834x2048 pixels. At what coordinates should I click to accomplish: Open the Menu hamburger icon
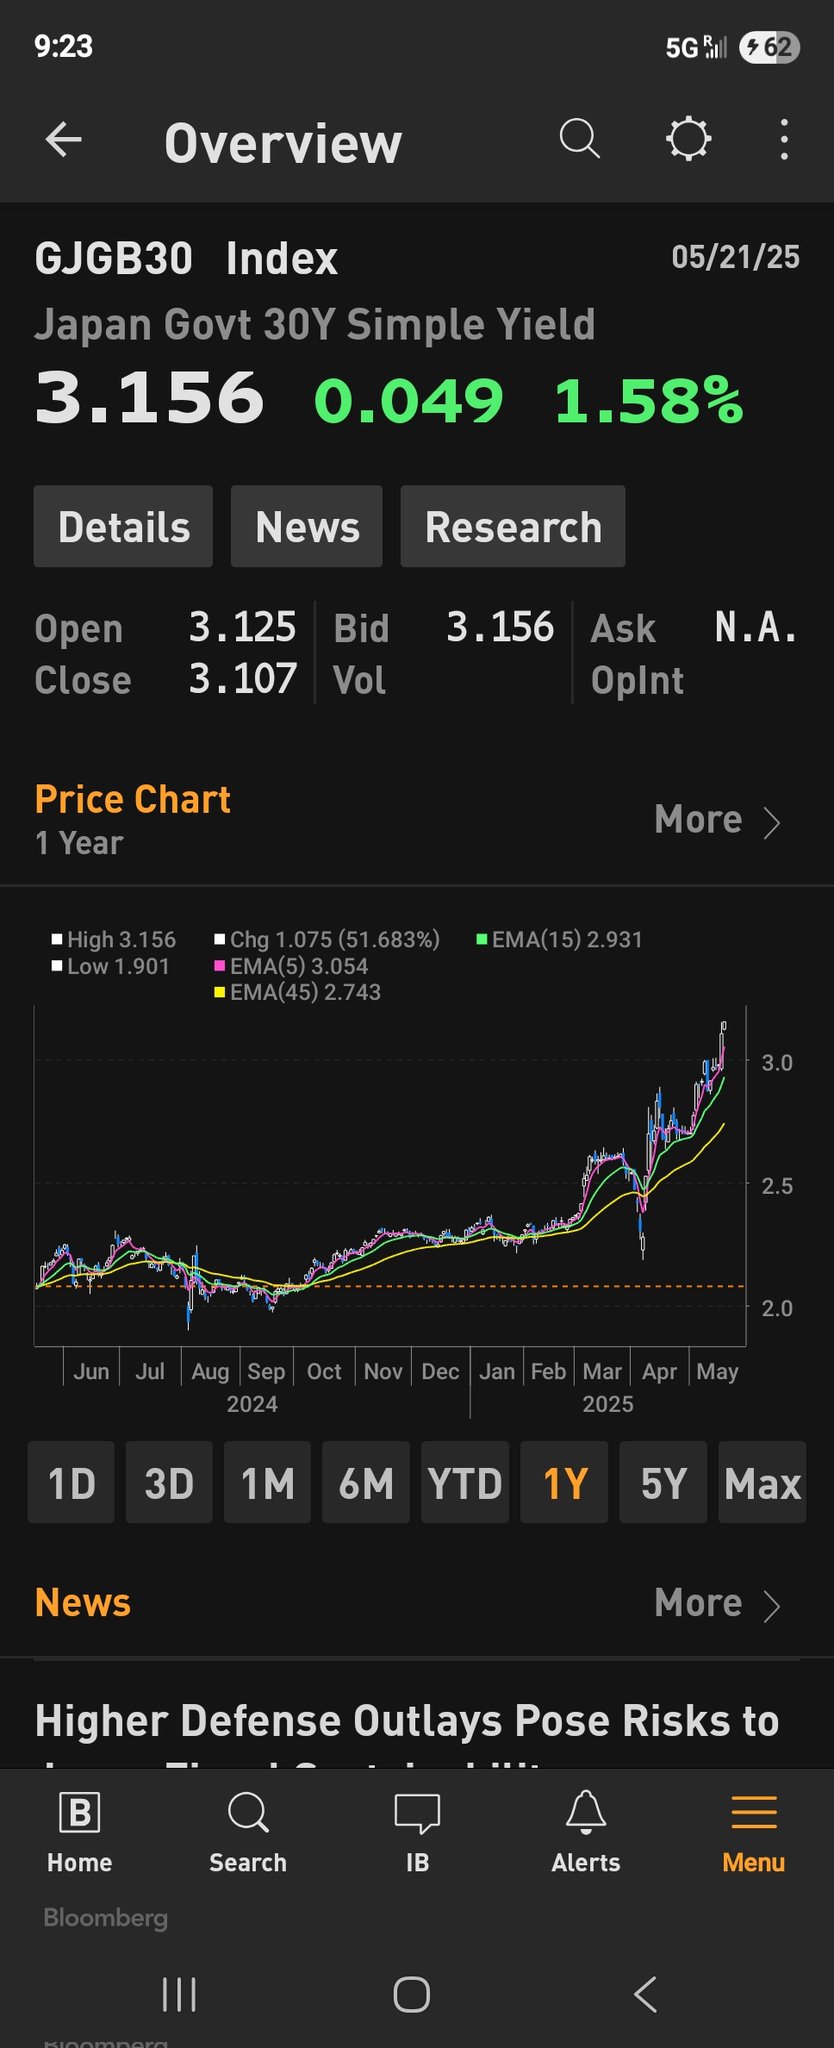coord(753,1812)
